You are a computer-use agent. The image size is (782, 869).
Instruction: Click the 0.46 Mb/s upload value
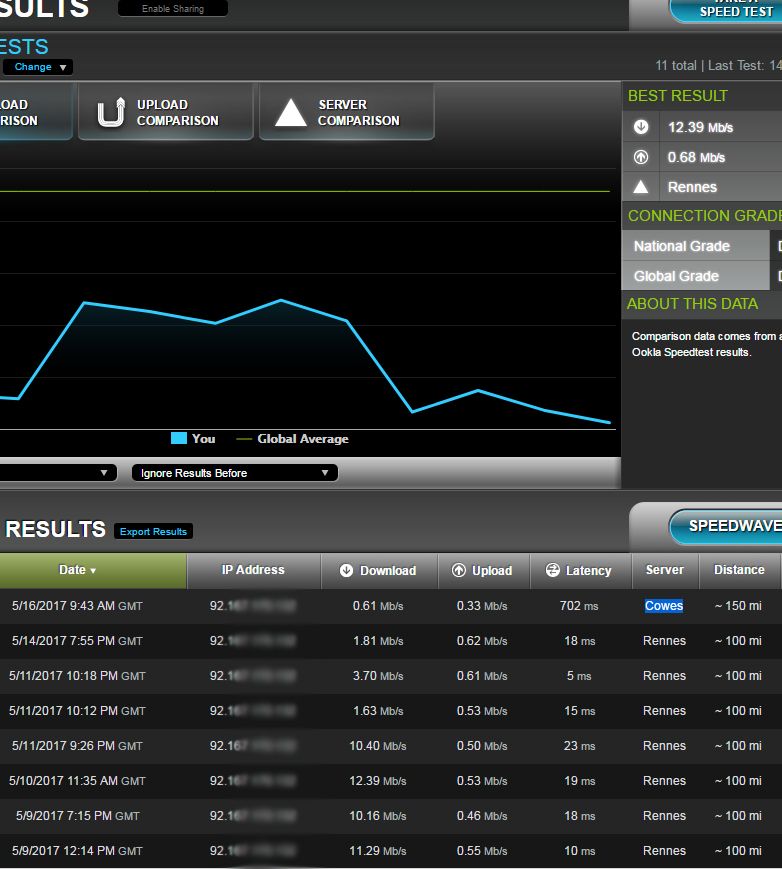(482, 815)
